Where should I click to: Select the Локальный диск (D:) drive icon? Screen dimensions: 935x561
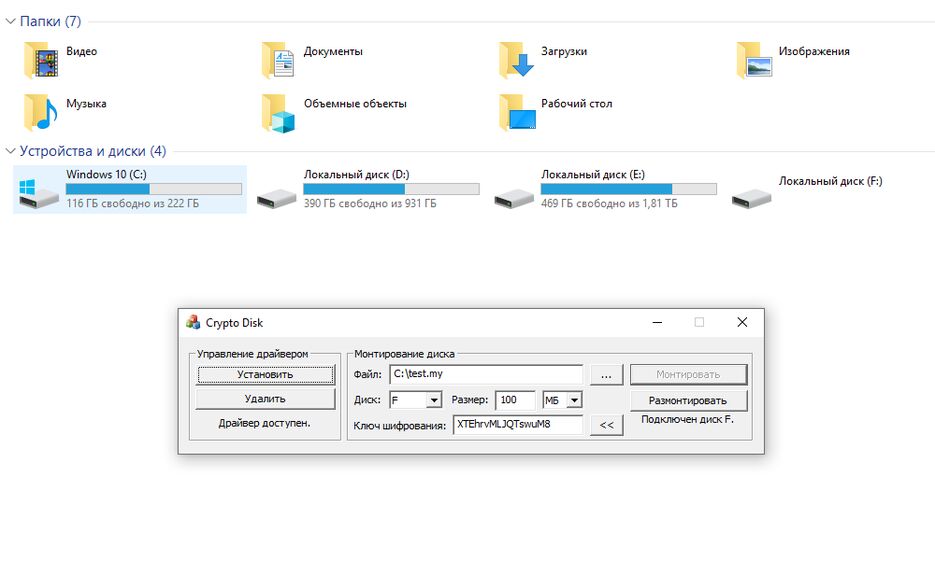pyautogui.click(x=276, y=199)
